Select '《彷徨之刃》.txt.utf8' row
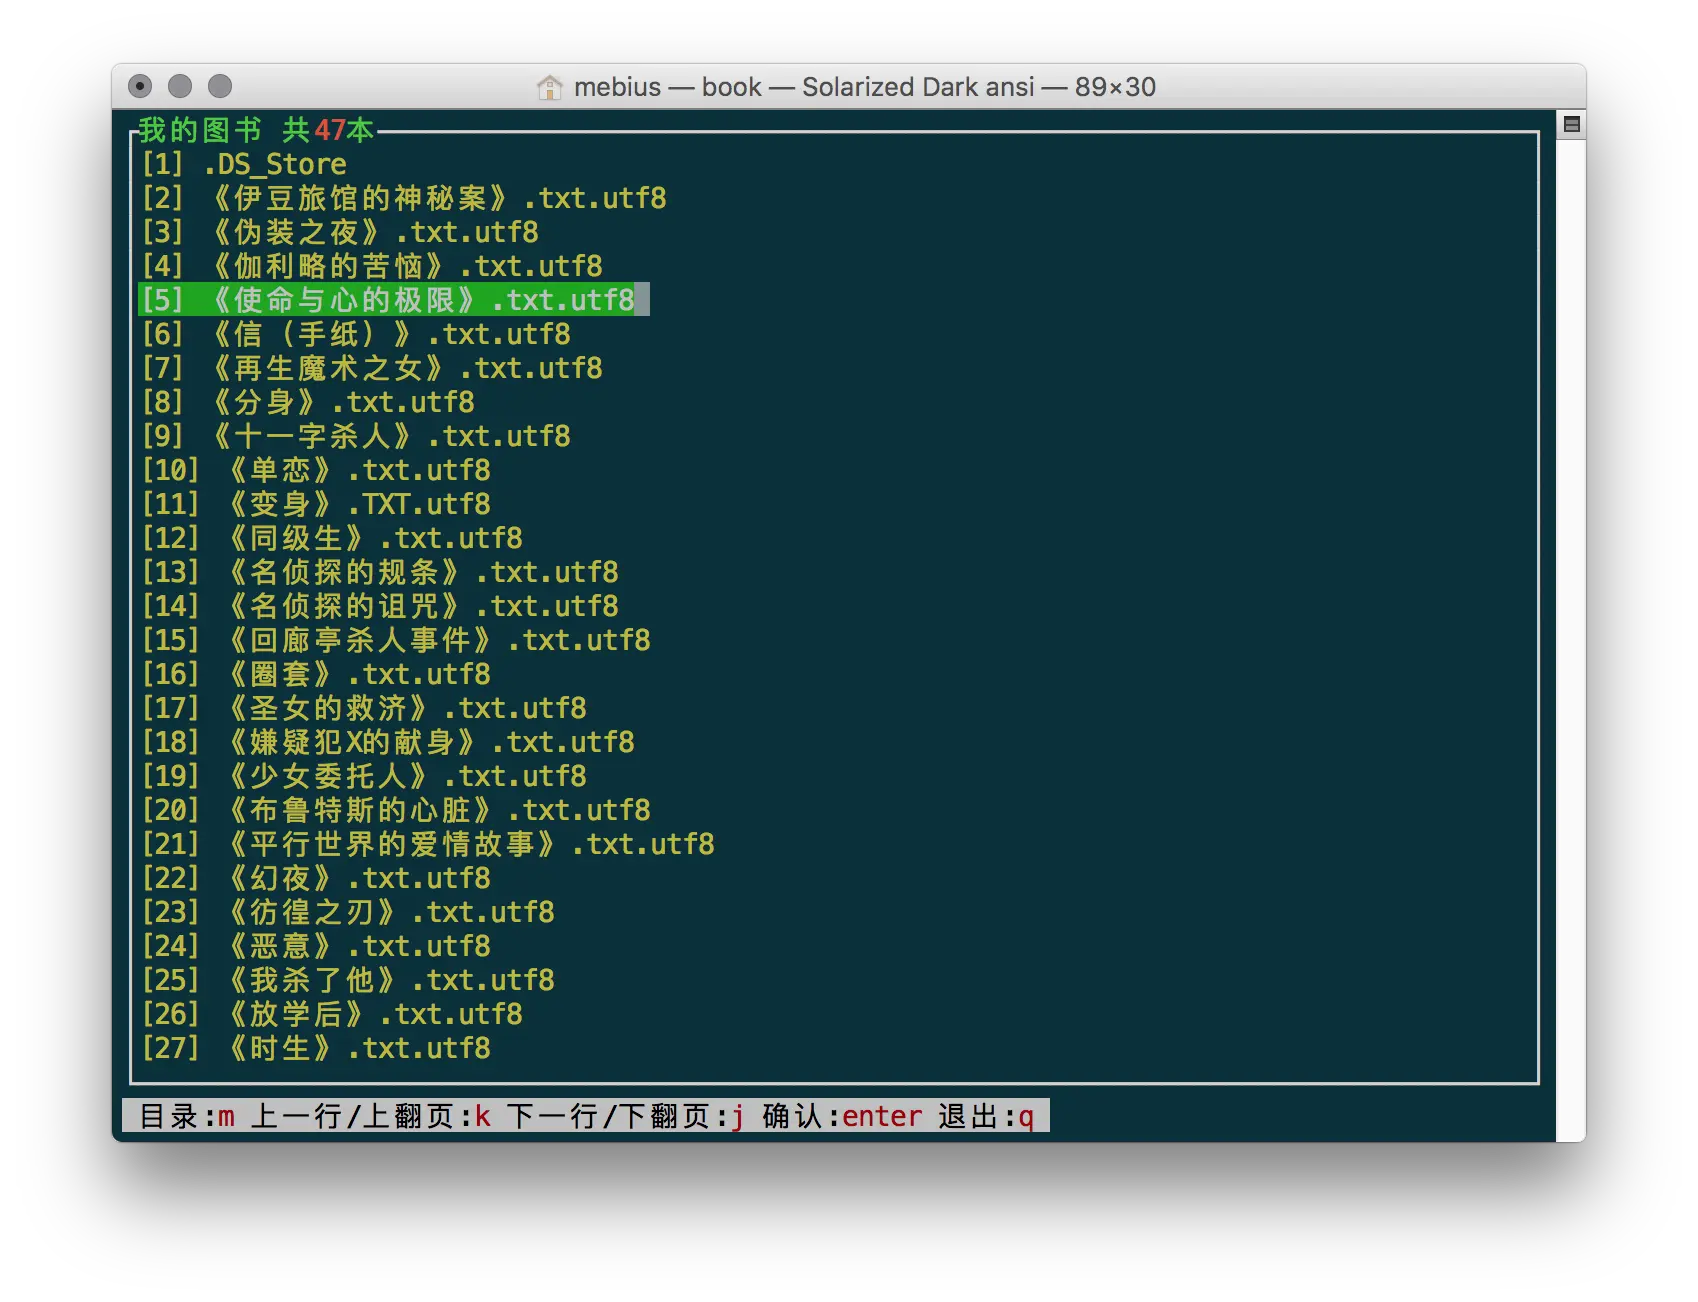This screenshot has height=1302, width=1698. pos(348,912)
